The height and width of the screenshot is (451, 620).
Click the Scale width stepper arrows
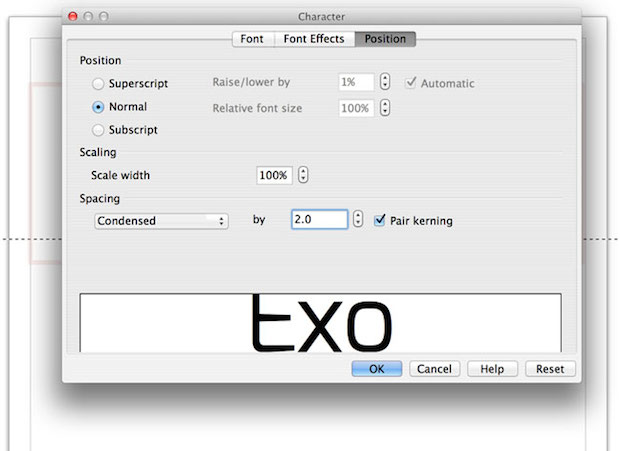(304, 175)
